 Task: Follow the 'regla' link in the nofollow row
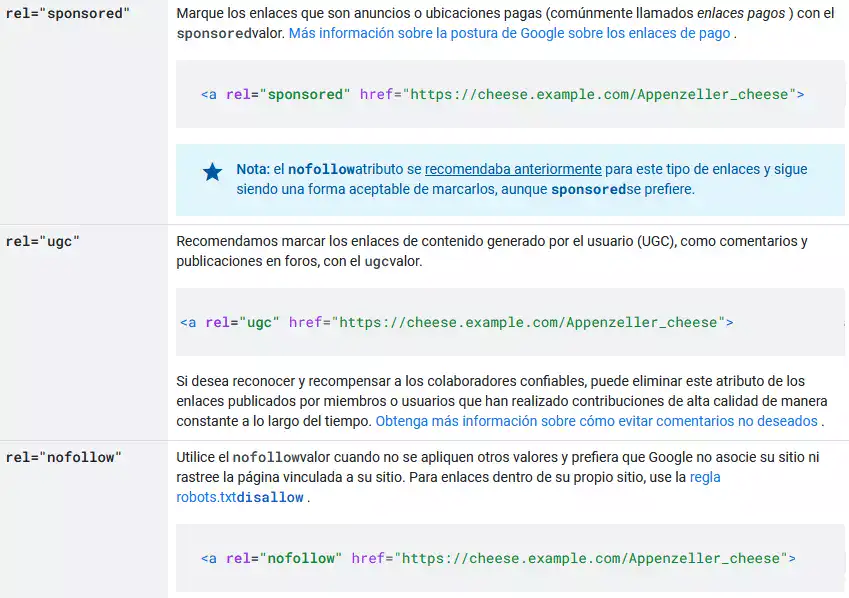pos(704,477)
